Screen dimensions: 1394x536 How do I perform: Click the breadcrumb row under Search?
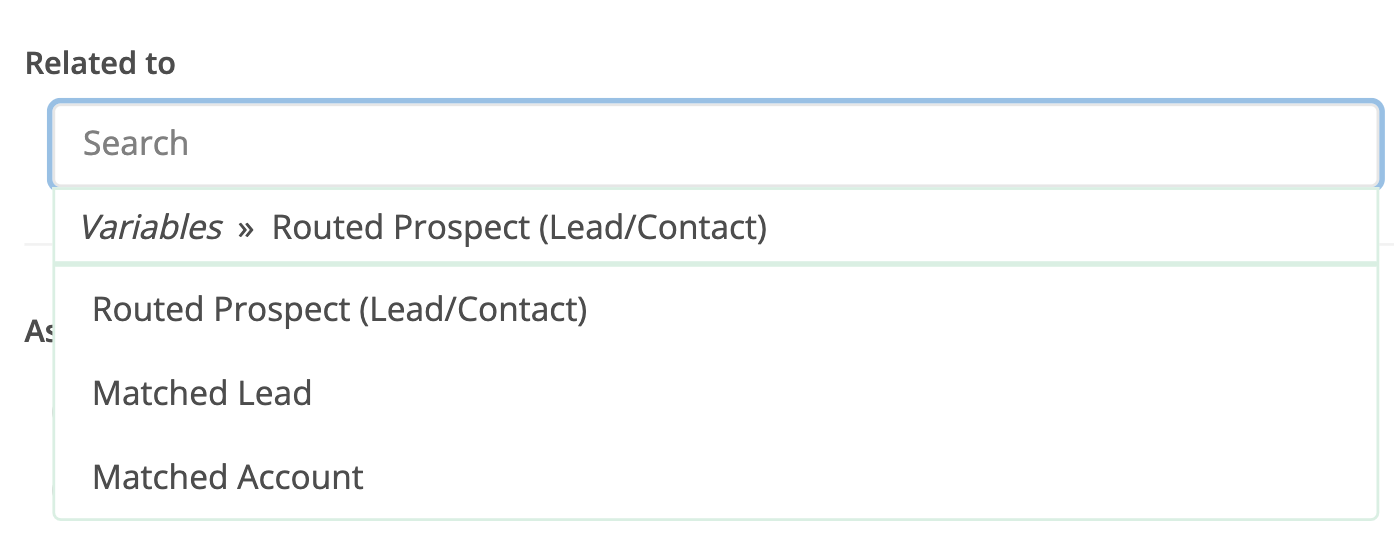(715, 228)
